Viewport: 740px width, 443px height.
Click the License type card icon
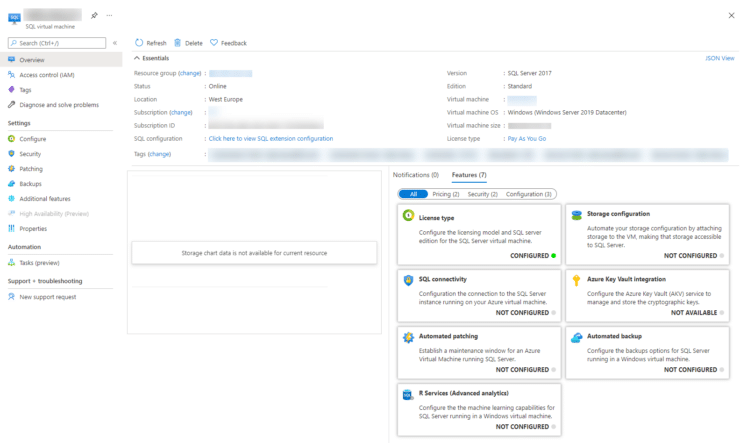click(x=408, y=216)
